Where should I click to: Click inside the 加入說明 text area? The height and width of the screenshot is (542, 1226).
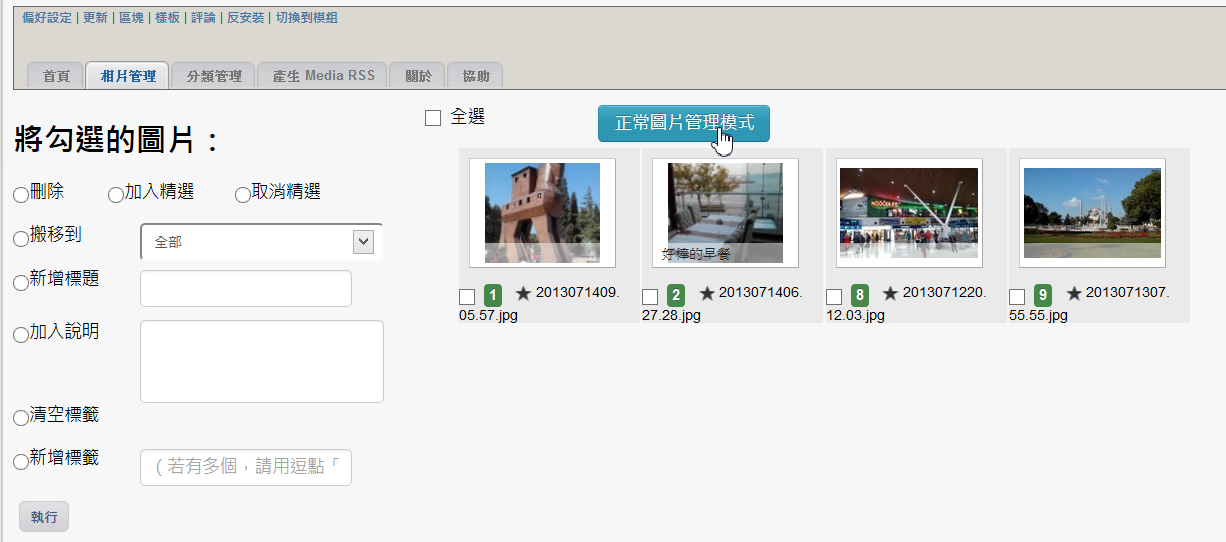tap(262, 361)
